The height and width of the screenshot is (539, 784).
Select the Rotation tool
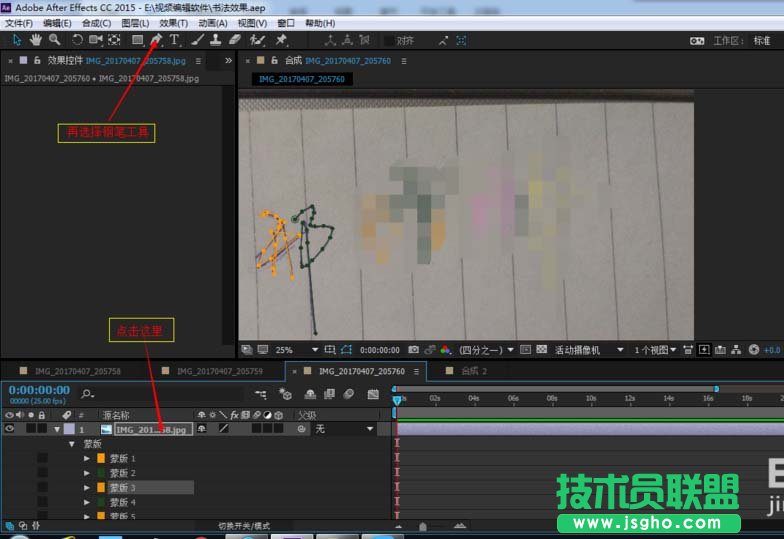point(77,40)
